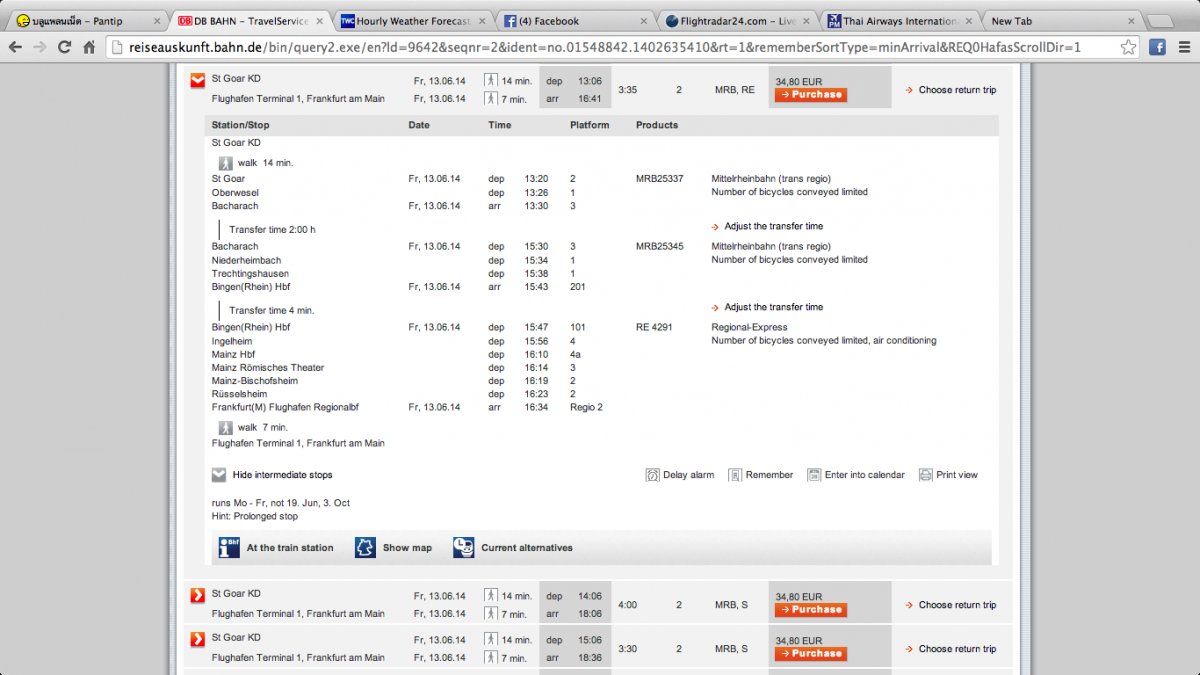
Task: Click the envelope icon beside Hide intermediate stops
Action: 219,475
